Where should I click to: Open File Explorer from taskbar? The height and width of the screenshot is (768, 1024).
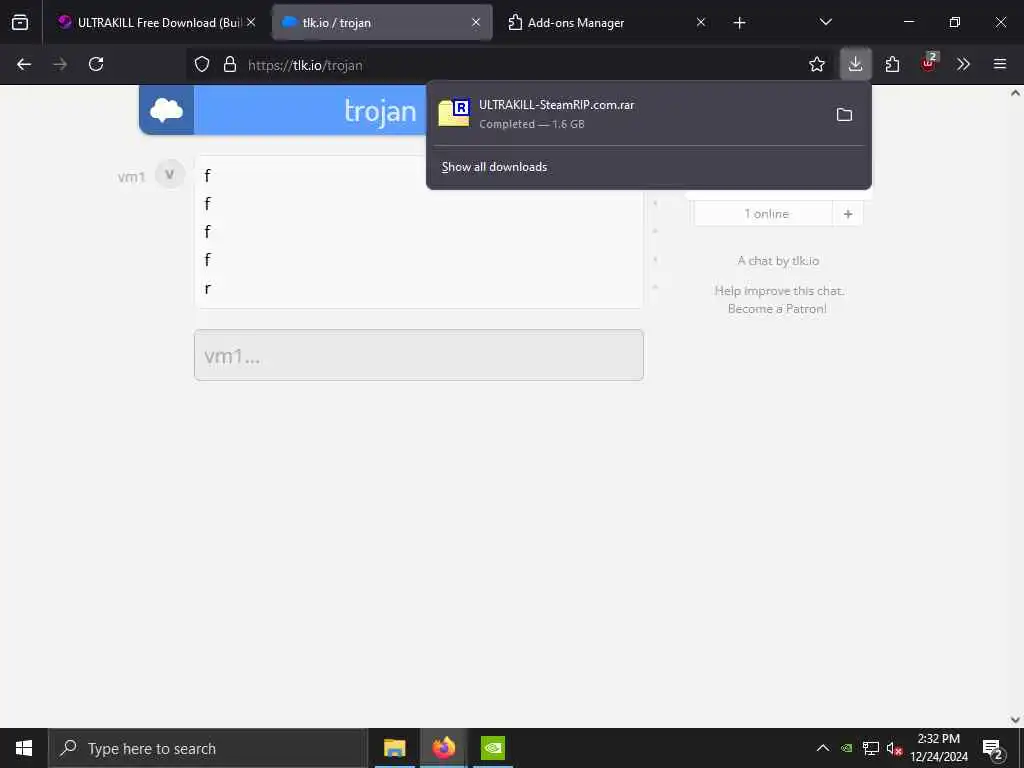point(394,748)
